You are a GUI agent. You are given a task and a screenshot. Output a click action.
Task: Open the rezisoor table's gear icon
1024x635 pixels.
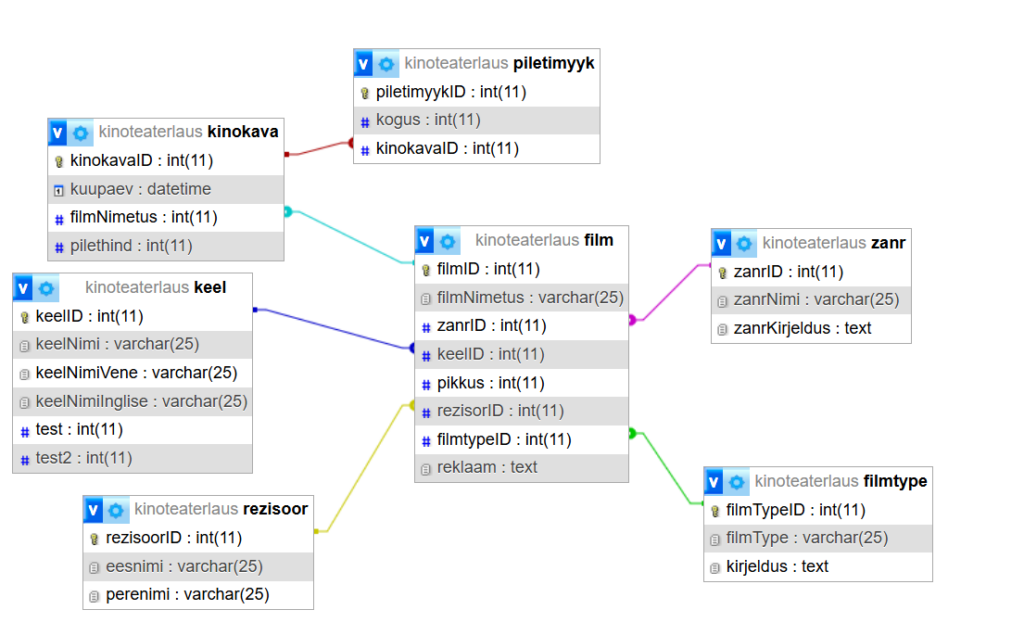click(x=117, y=510)
